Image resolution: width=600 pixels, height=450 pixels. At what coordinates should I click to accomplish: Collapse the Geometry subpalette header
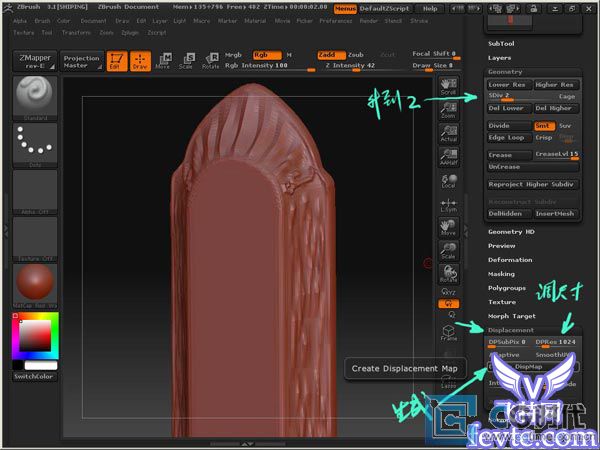pos(505,72)
